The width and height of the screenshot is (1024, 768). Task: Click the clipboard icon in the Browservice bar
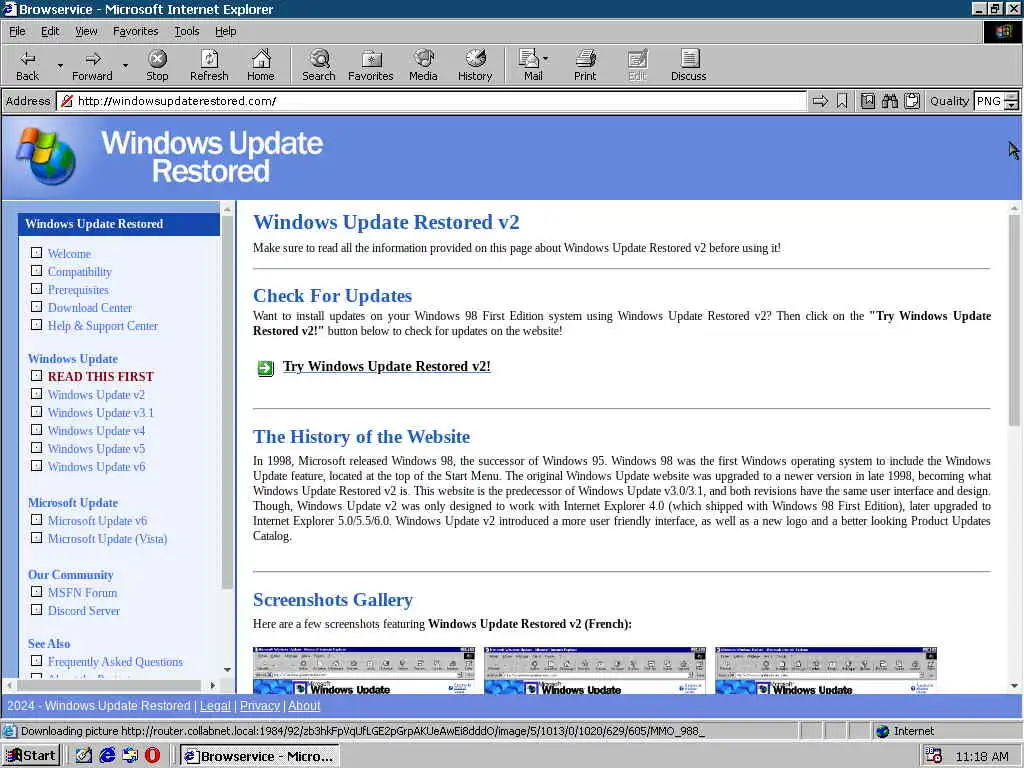click(x=912, y=101)
